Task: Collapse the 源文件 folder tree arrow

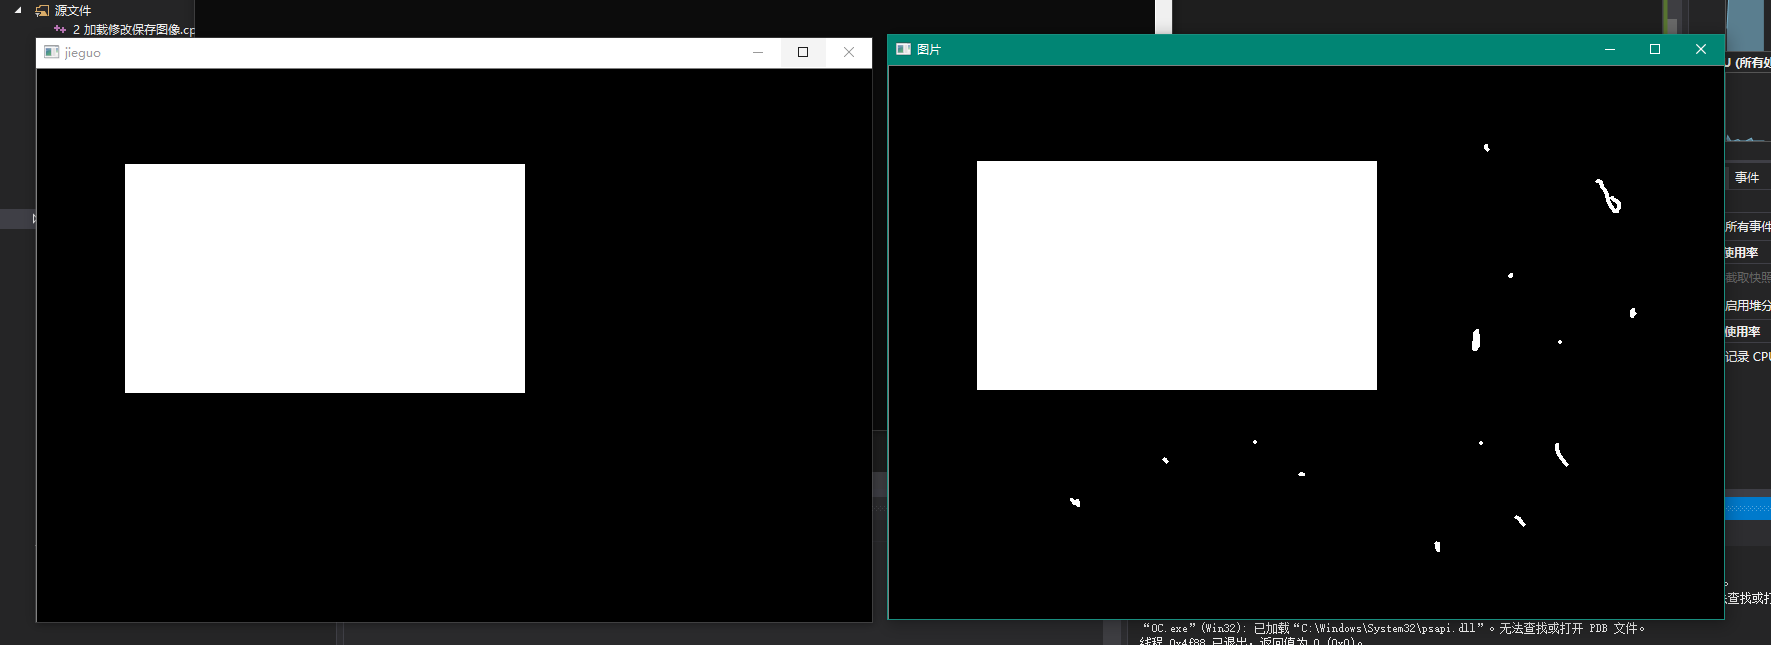Action: coord(18,10)
